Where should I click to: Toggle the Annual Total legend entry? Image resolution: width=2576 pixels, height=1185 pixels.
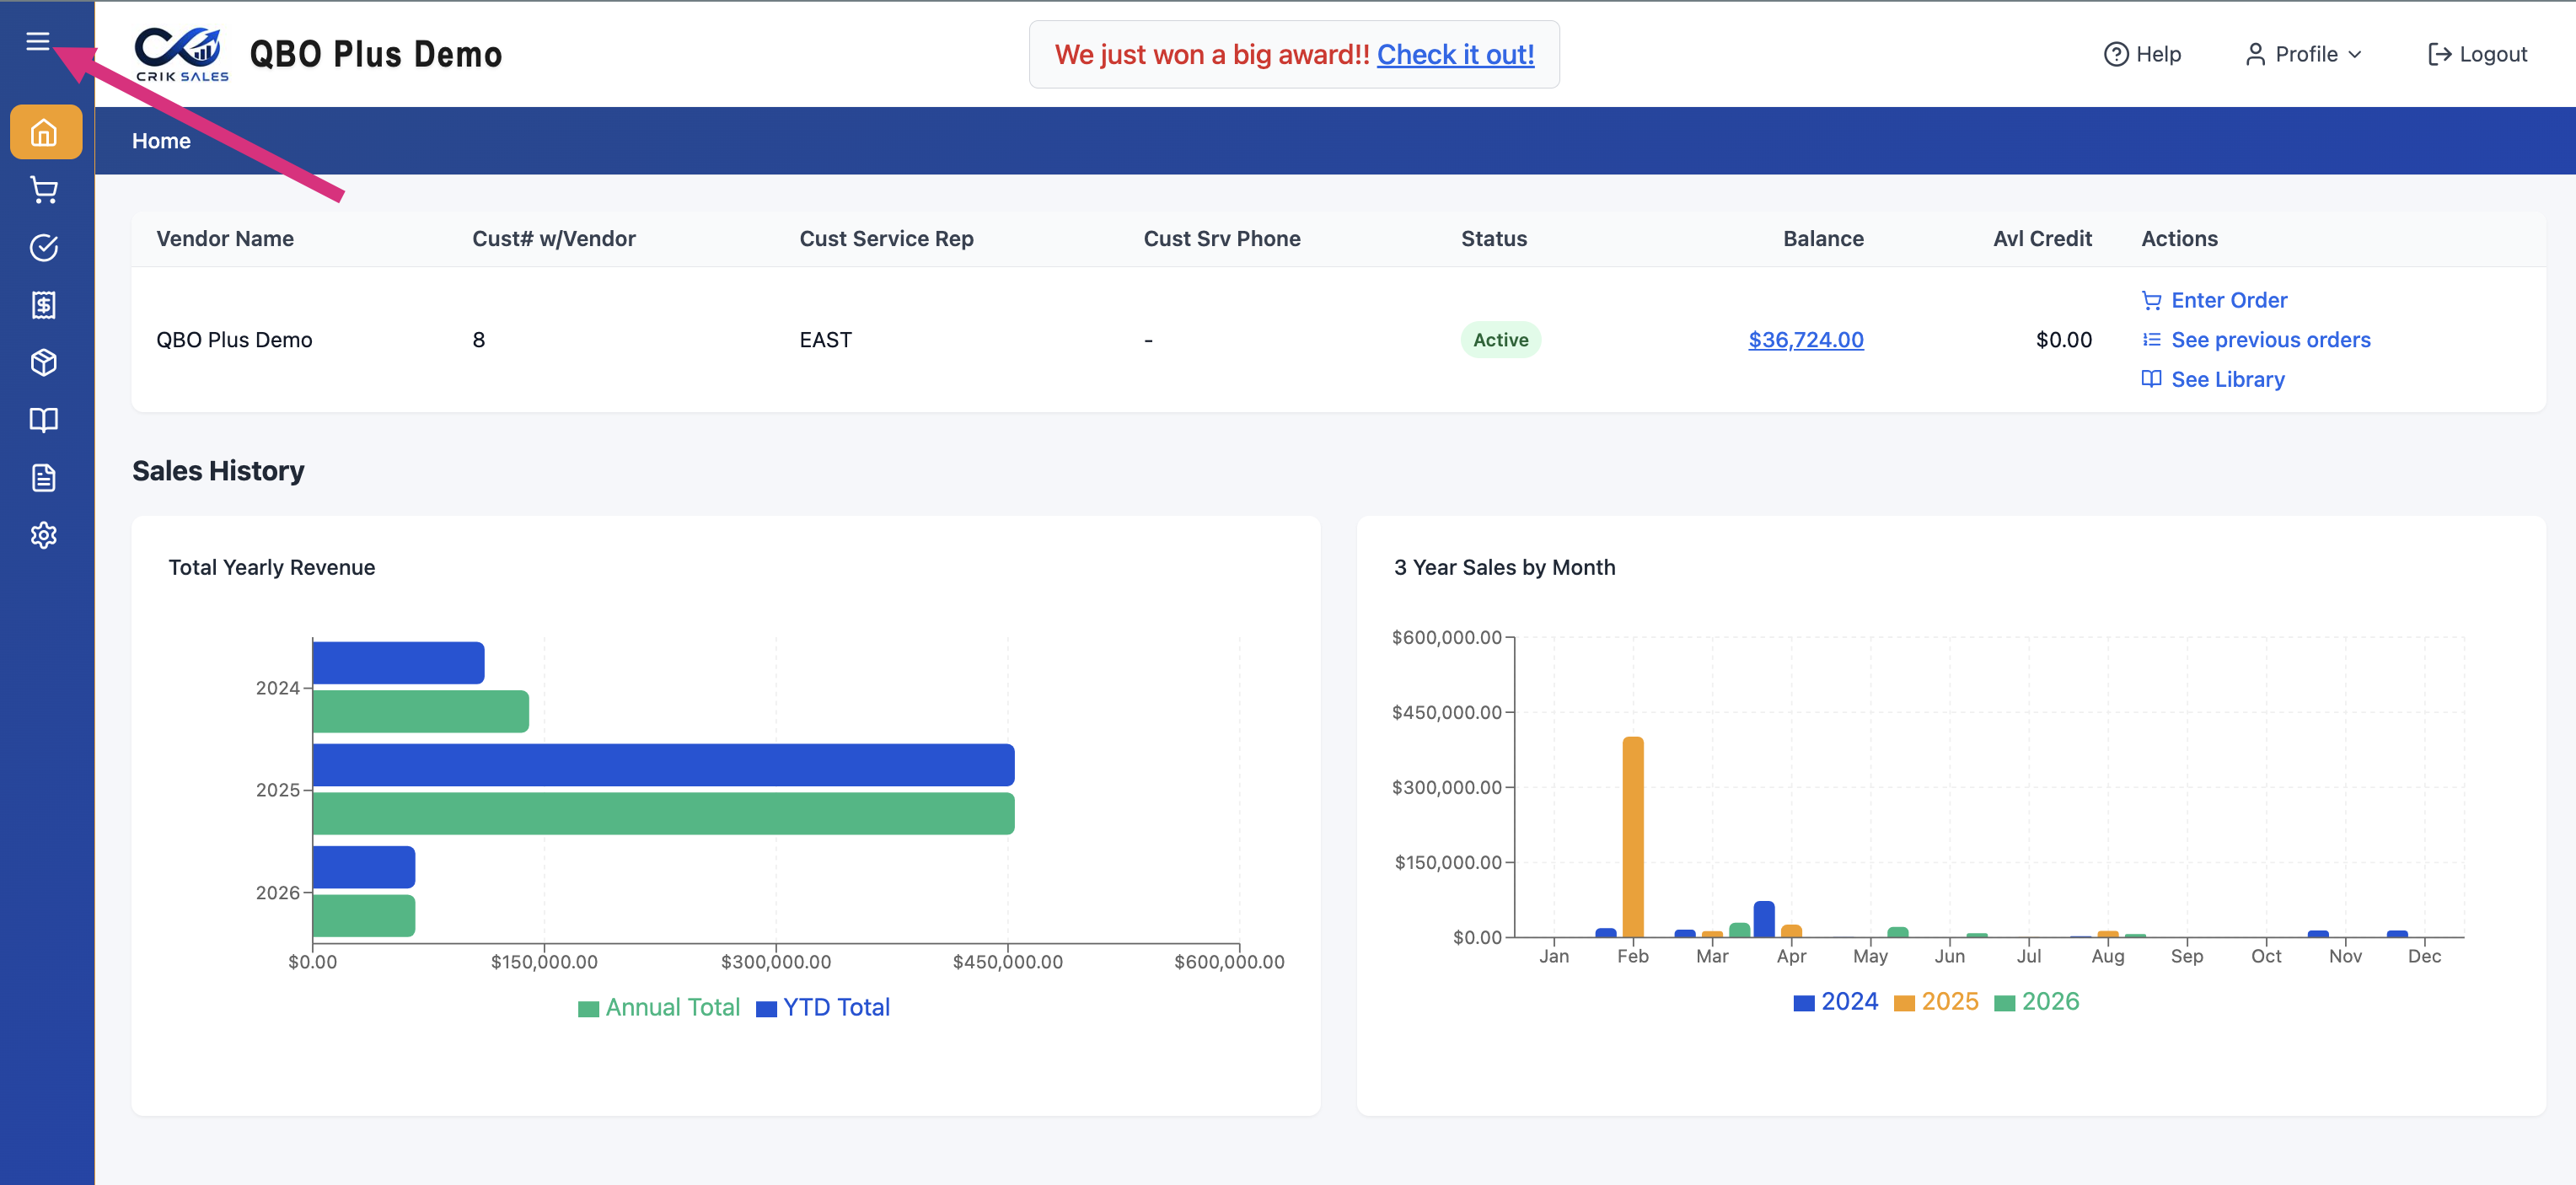(659, 1007)
